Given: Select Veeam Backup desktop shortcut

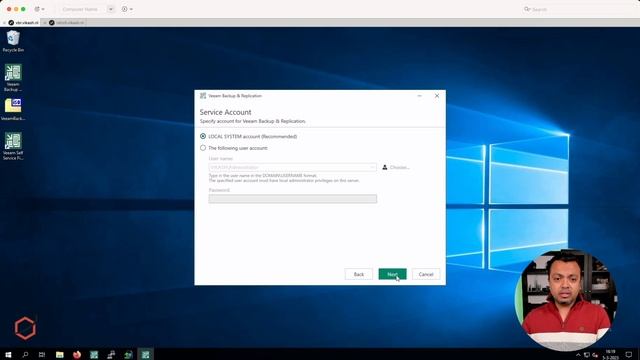Looking at the screenshot, I should [13, 78].
